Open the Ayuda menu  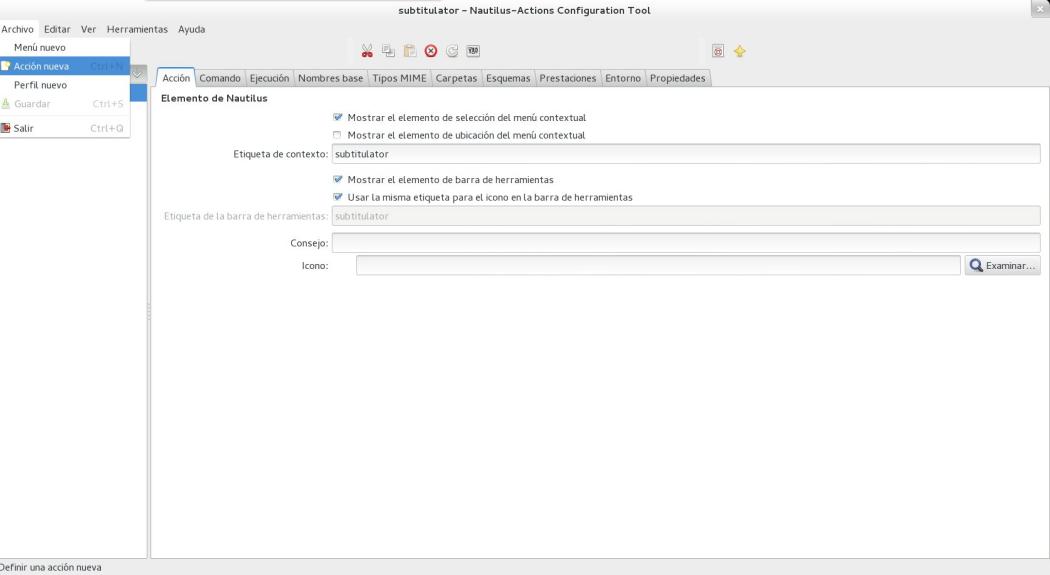(x=192, y=29)
